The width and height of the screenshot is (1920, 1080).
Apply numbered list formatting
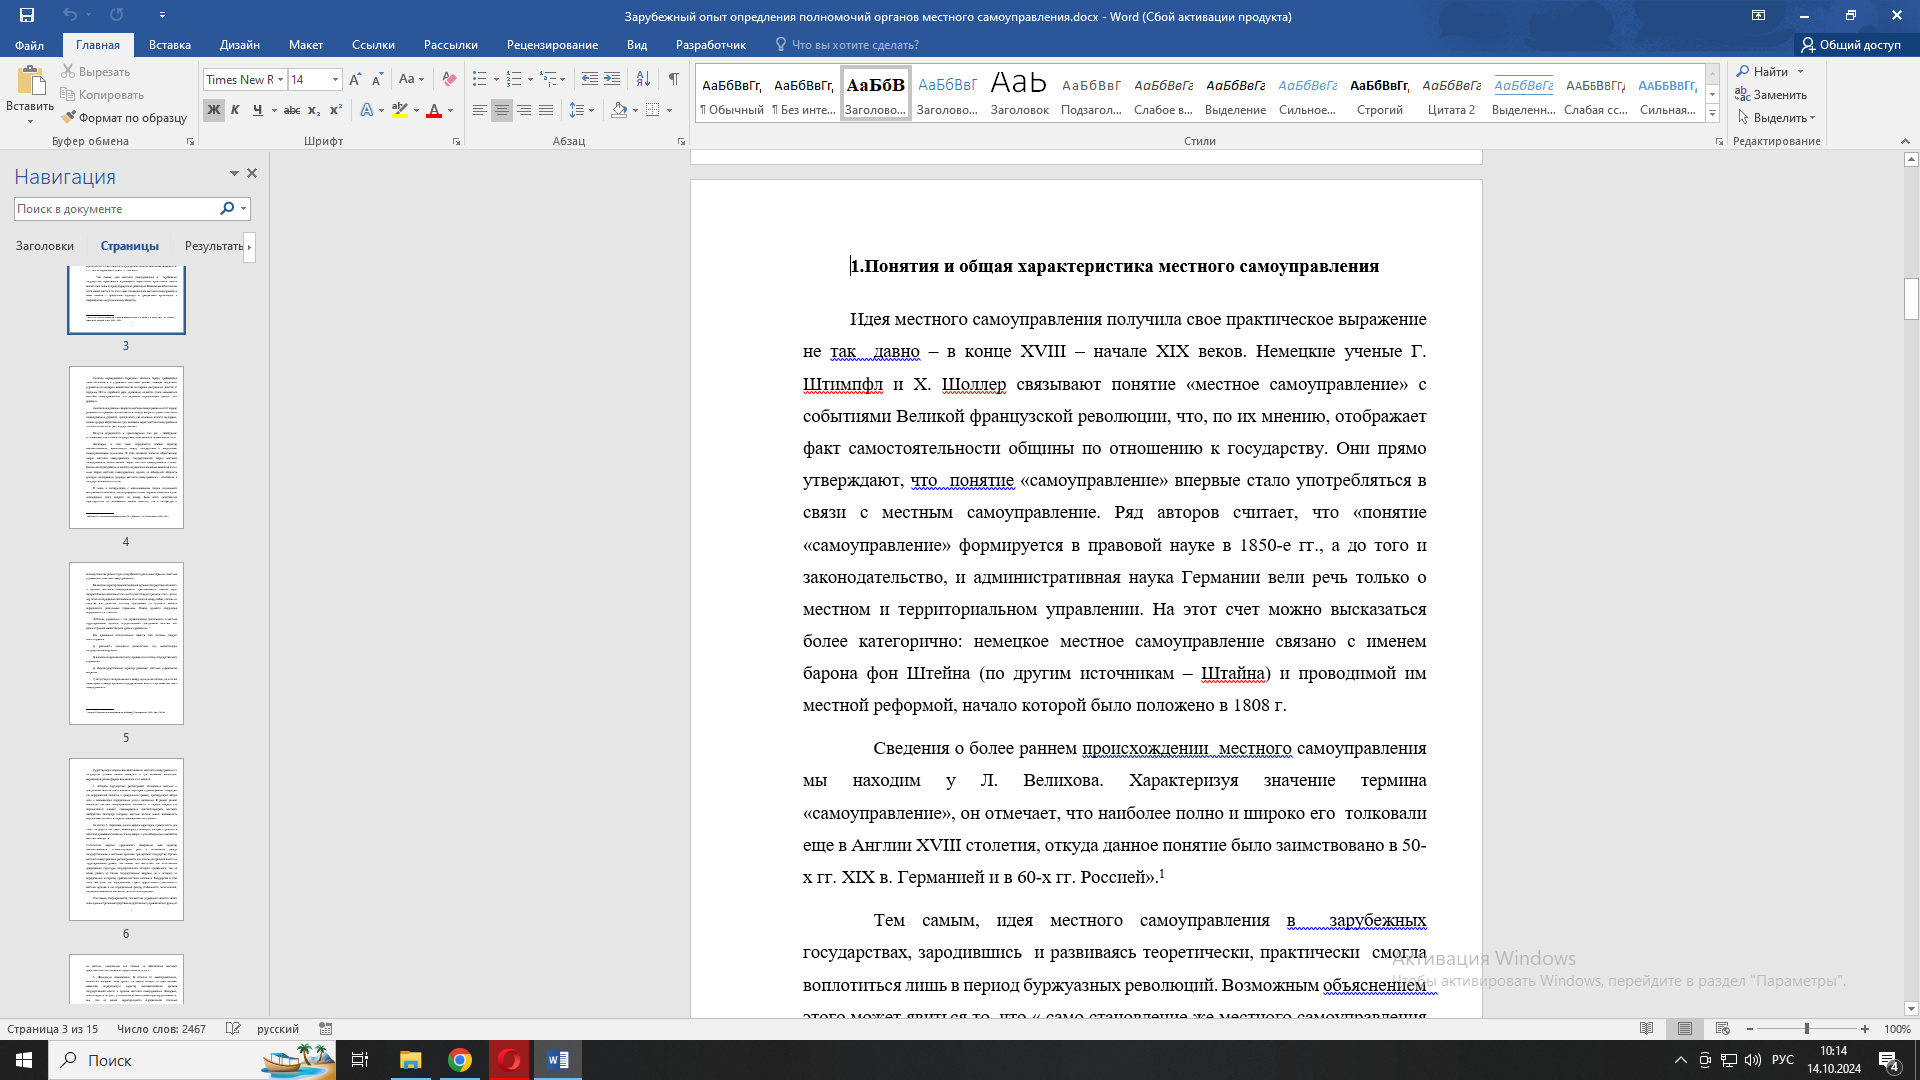click(514, 80)
